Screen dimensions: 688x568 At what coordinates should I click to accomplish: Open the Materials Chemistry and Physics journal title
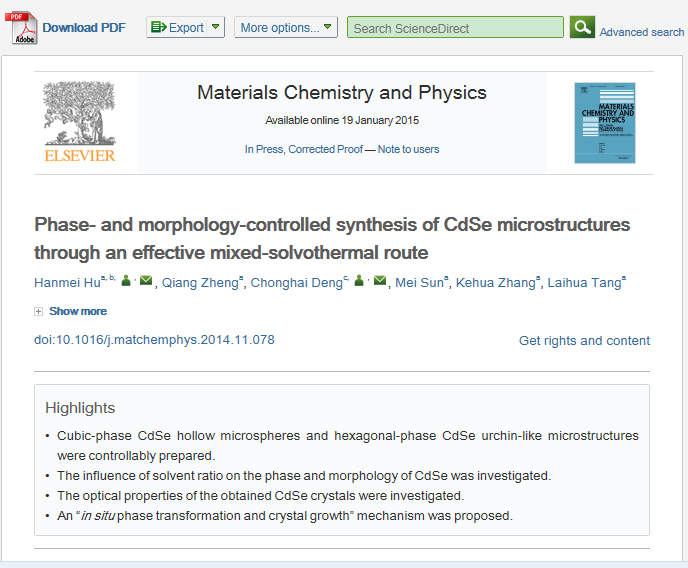coord(342,93)
